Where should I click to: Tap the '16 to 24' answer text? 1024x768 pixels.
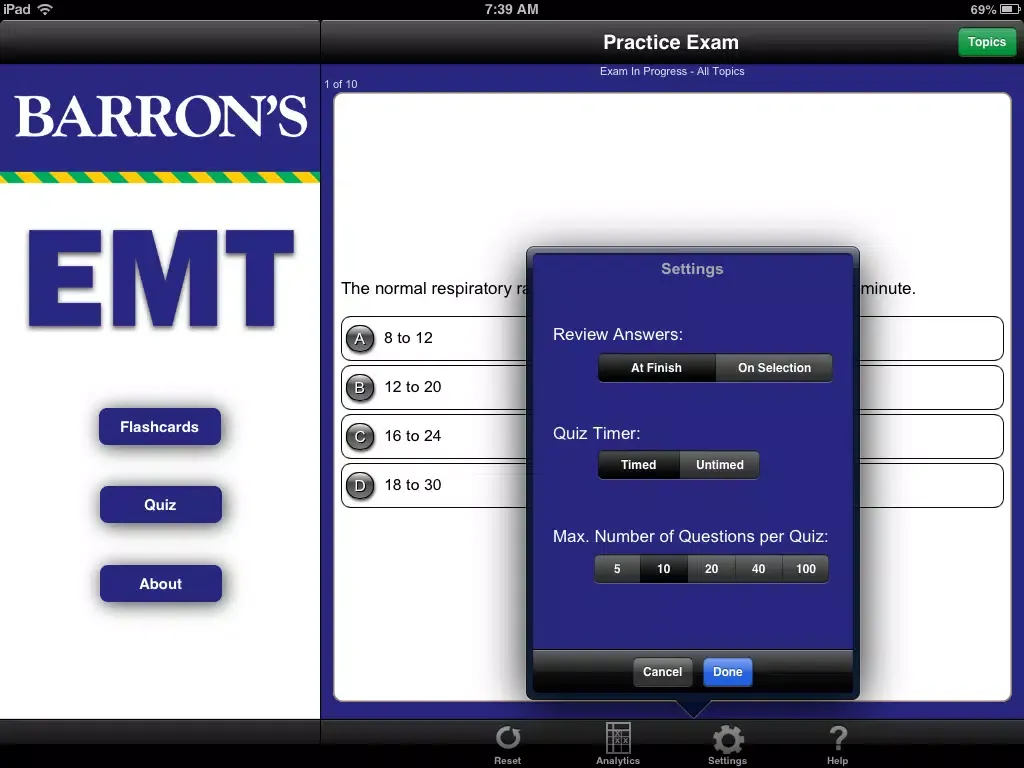pos(413,436)
